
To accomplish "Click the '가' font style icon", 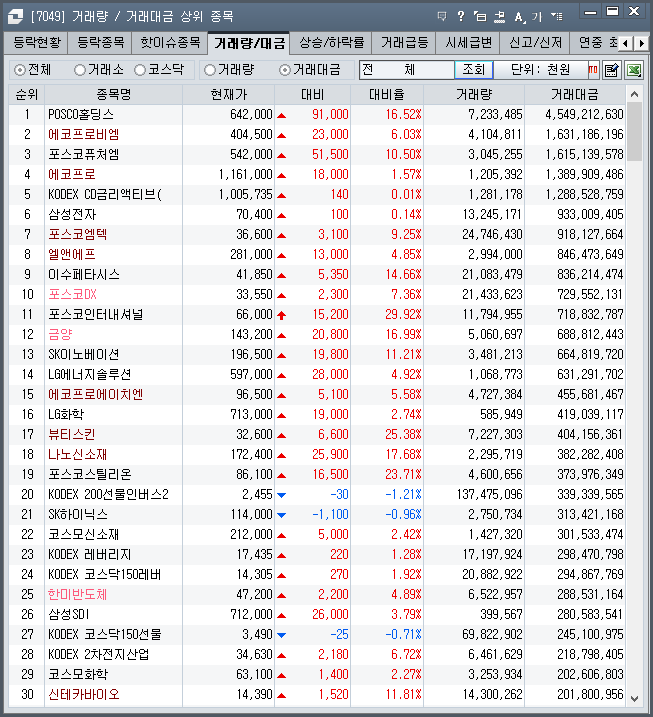I will click(x=537, y=17).
